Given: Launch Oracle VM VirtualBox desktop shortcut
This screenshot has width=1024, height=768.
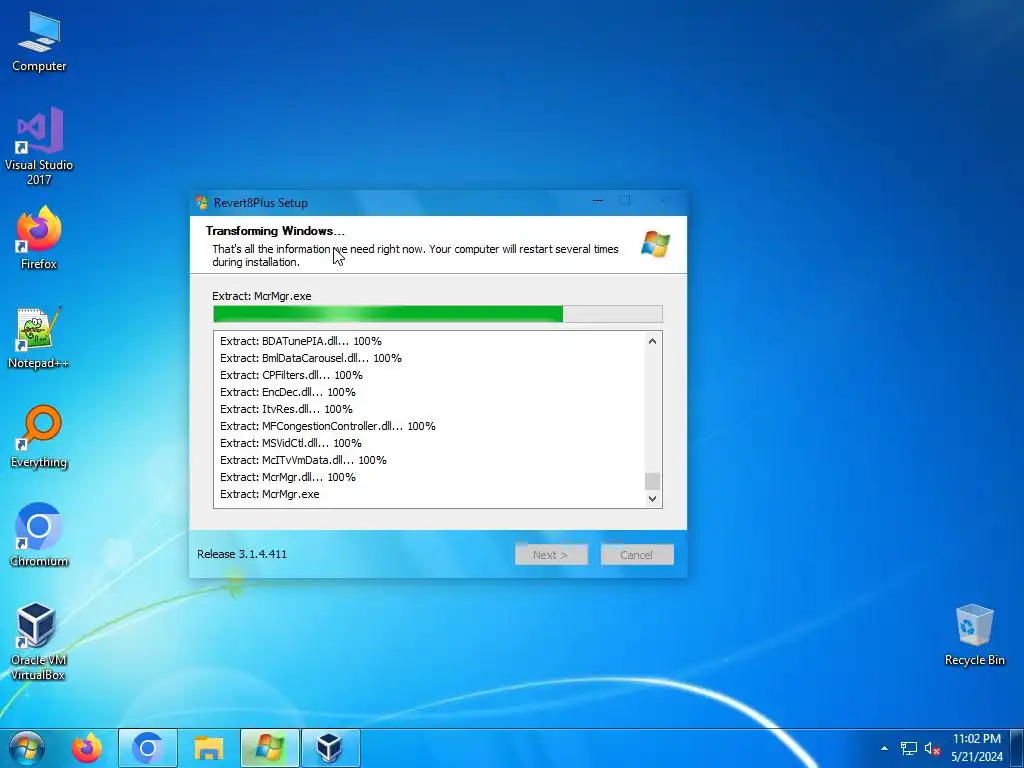Looking at the screenshot, I should [39, 641].
